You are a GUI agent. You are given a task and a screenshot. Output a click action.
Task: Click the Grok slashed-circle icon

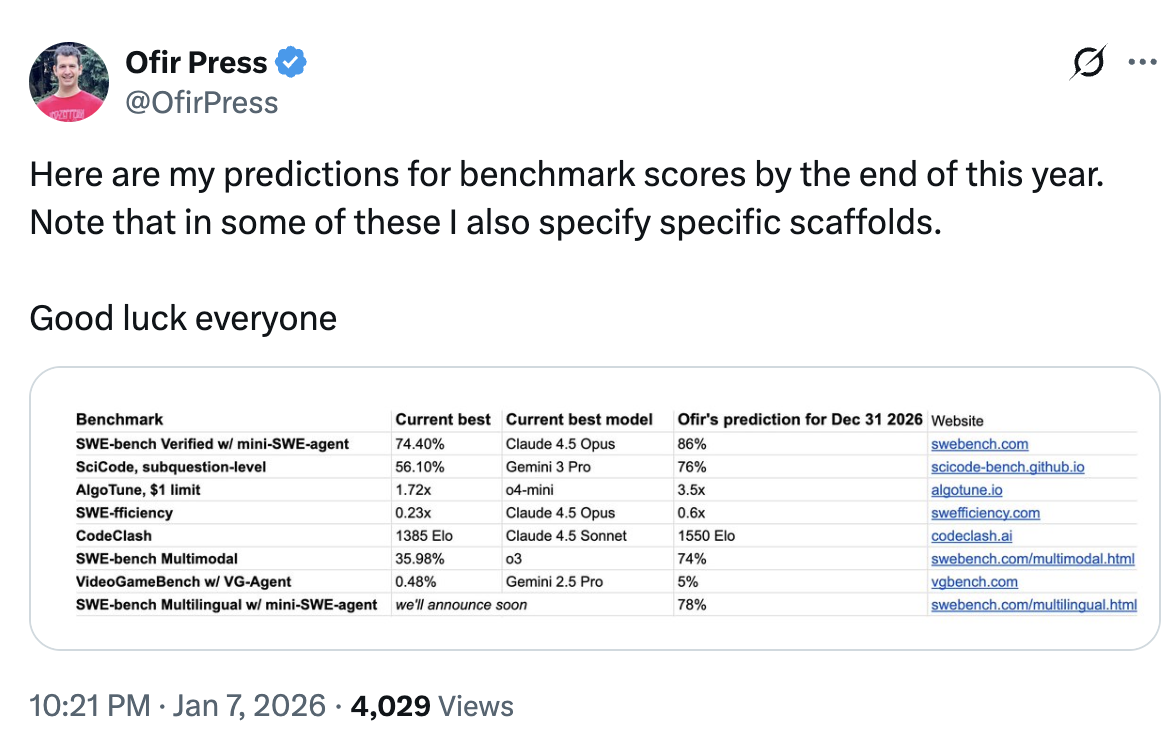[1088, 63]
